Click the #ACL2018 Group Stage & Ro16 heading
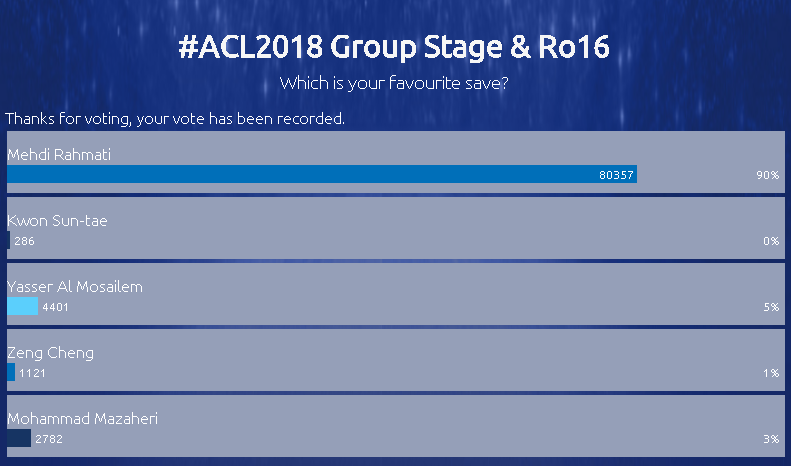This screenshot has width=791, height=466. [x=394, y=47]
